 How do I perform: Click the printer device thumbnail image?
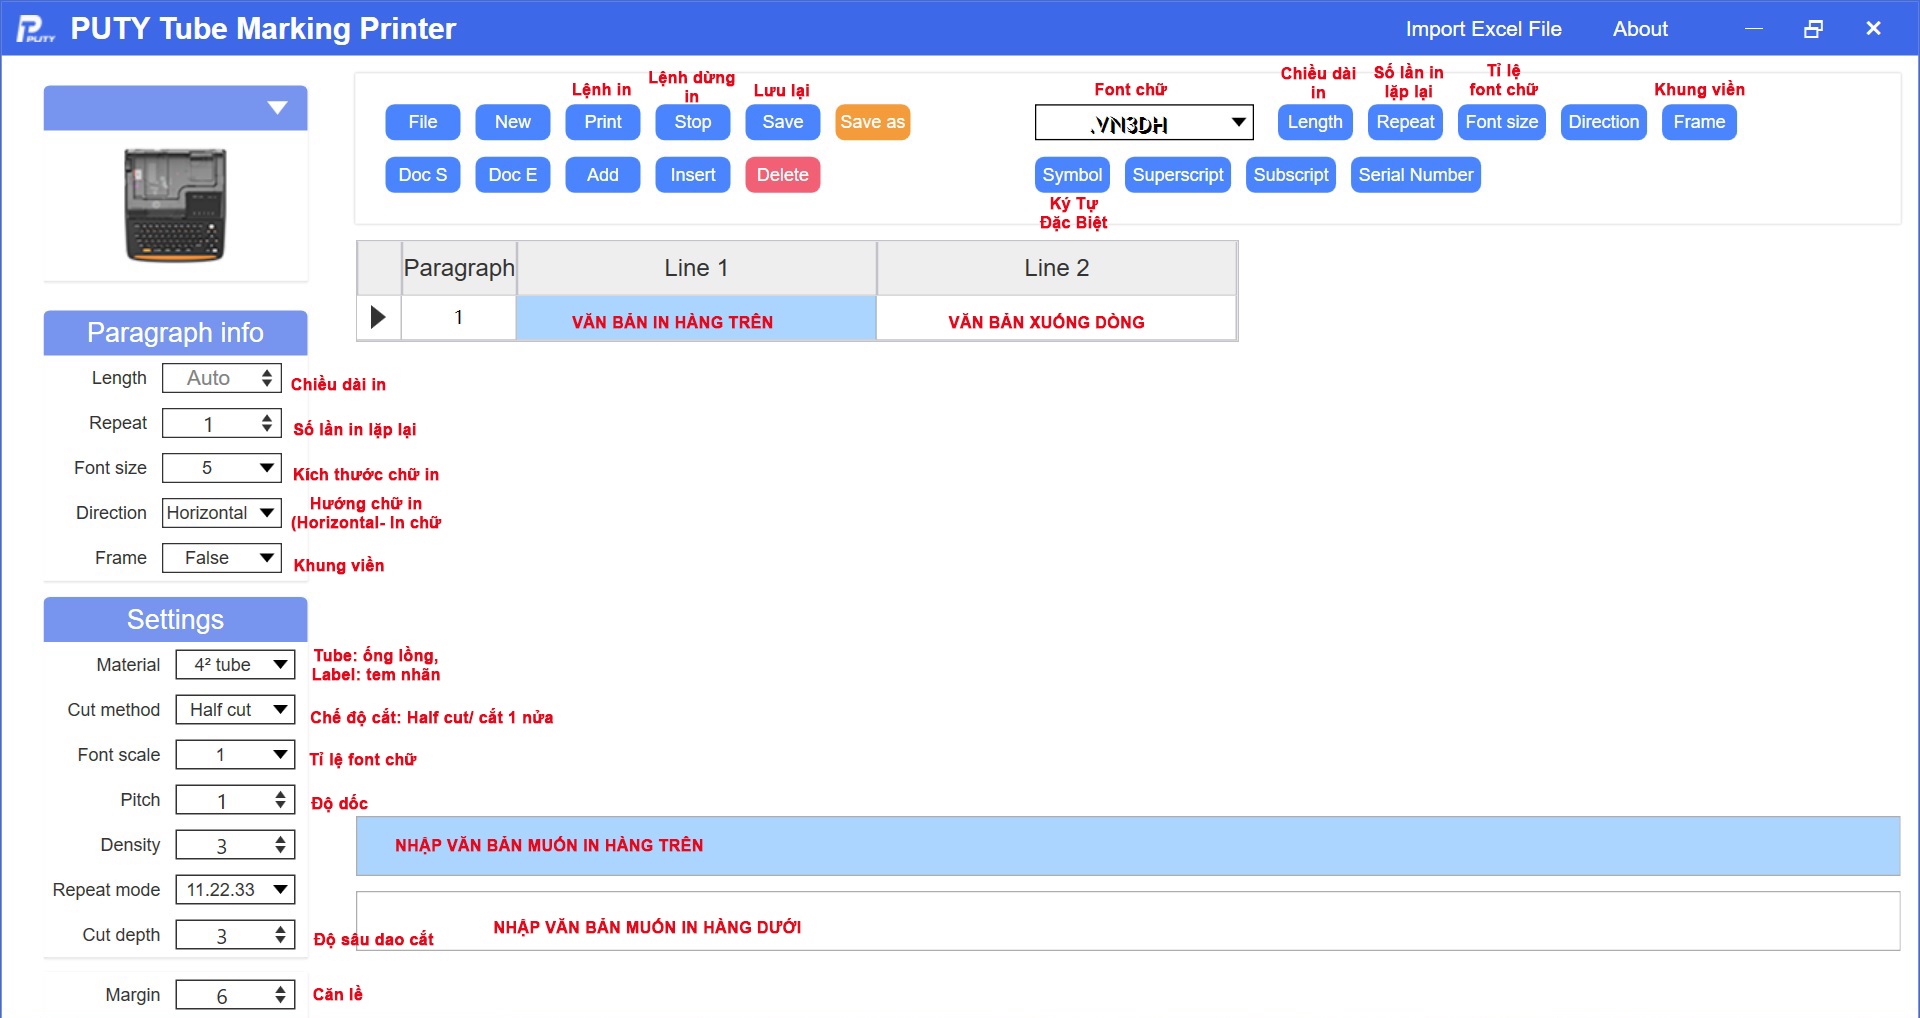click(x=175, y=205)
